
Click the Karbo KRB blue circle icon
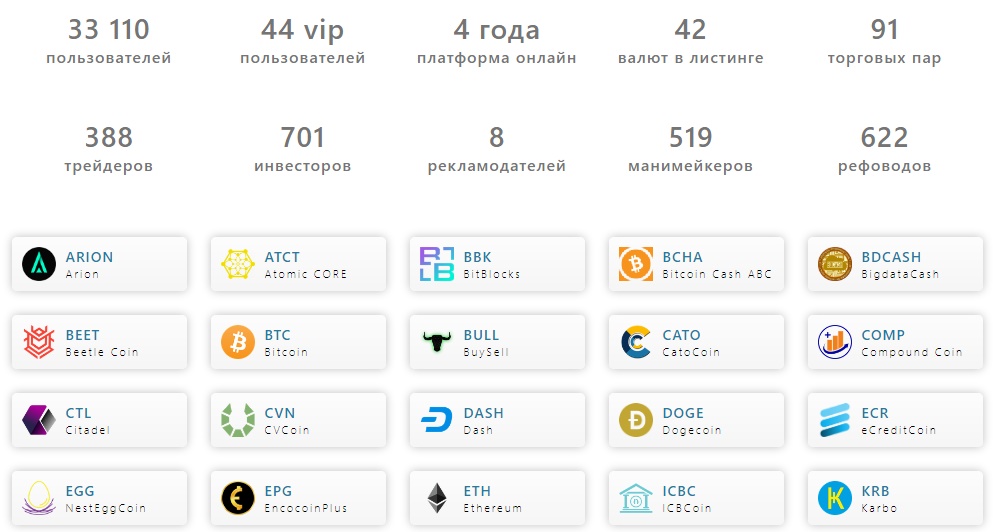click(834, 498)
